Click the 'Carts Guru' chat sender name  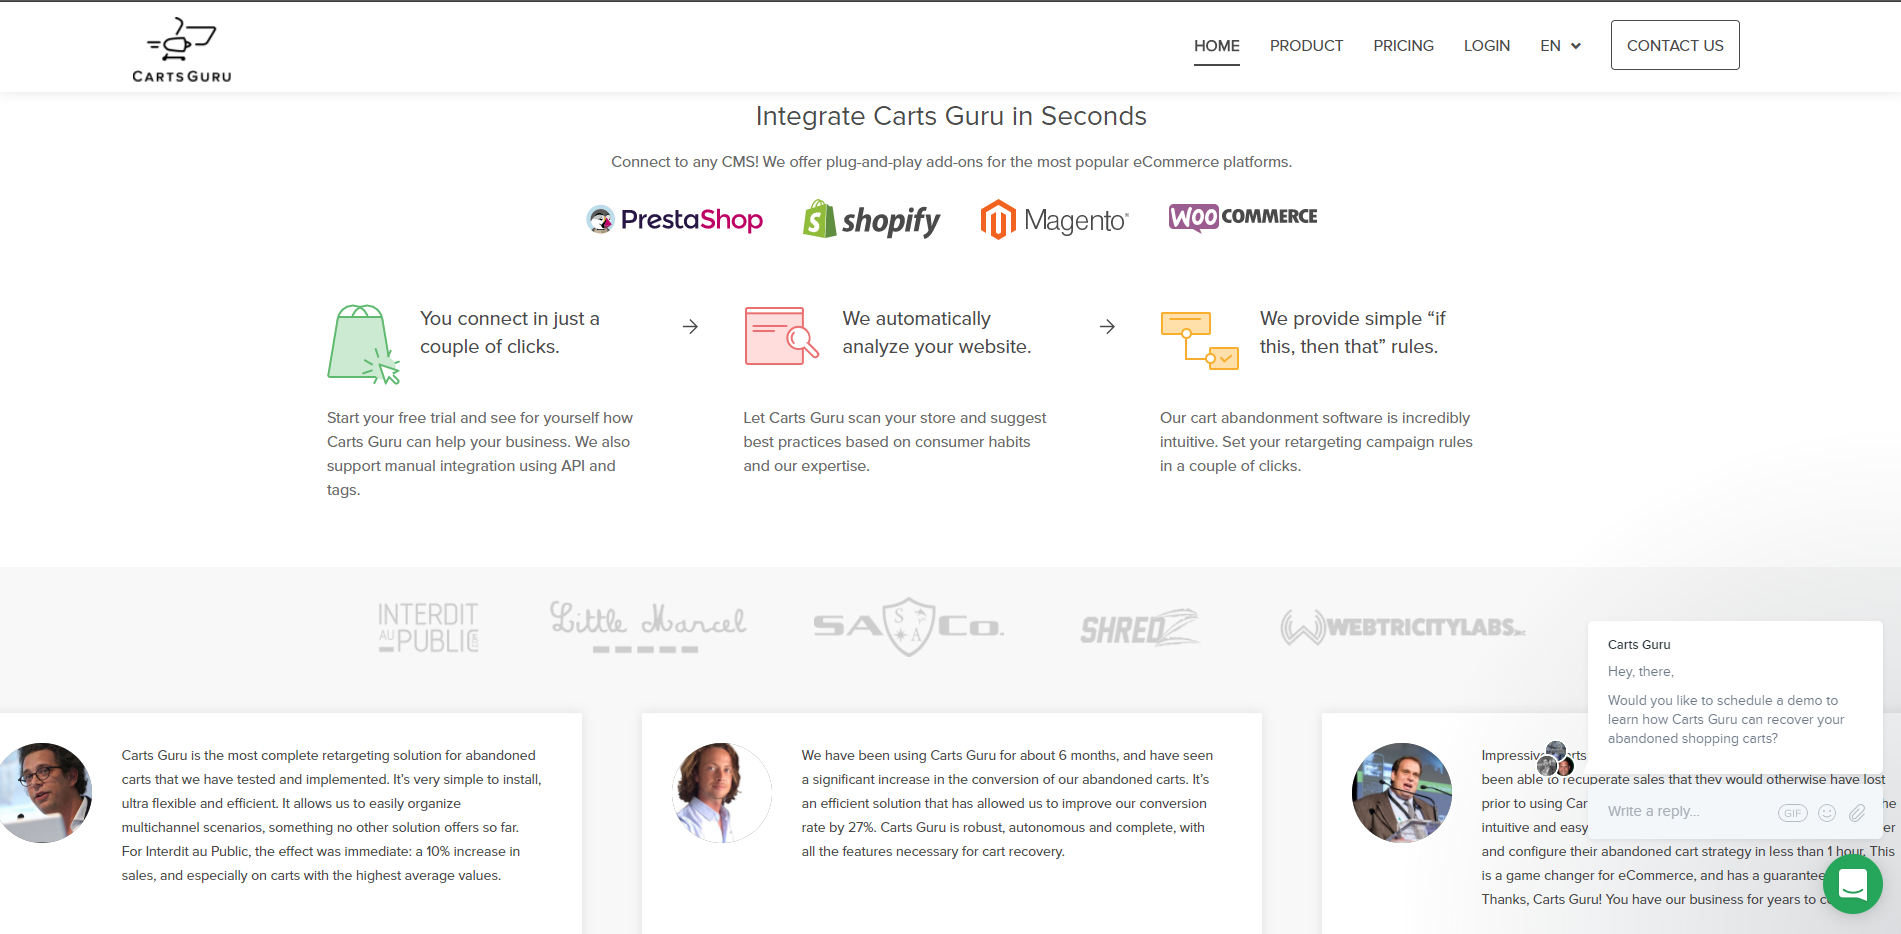point(1639,645)
